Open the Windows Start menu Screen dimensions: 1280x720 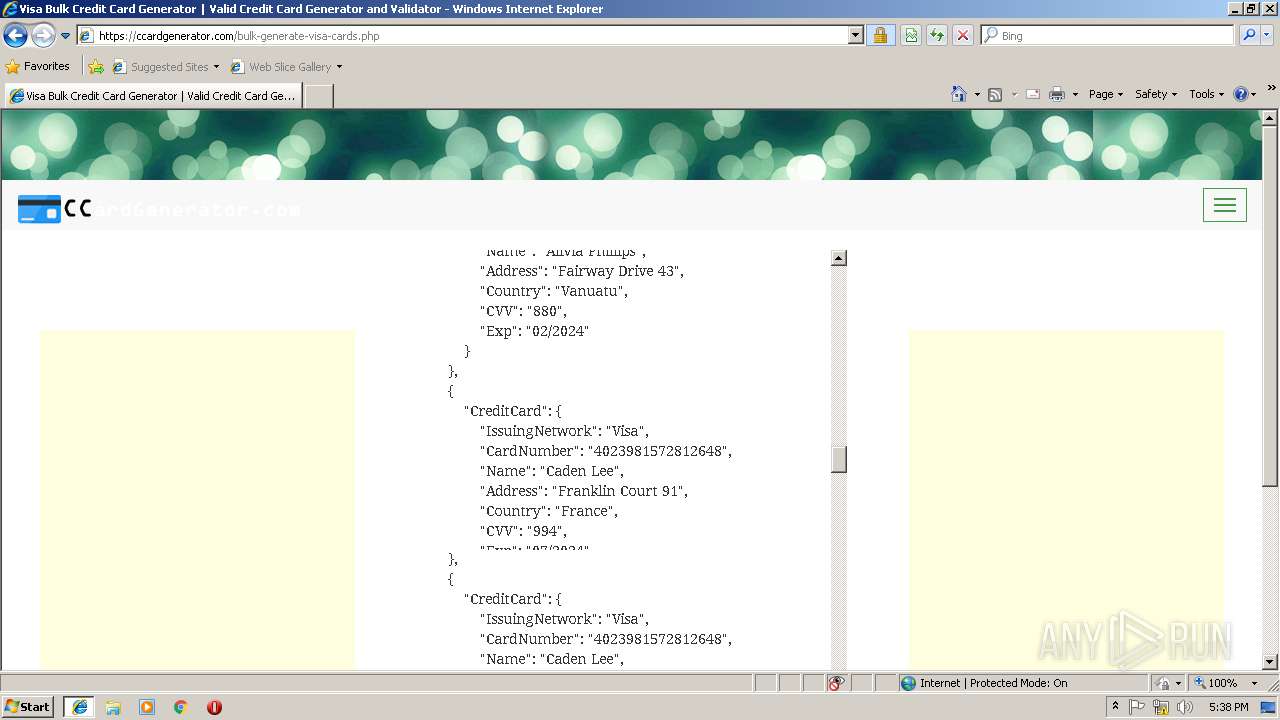(x=28, y=707)
